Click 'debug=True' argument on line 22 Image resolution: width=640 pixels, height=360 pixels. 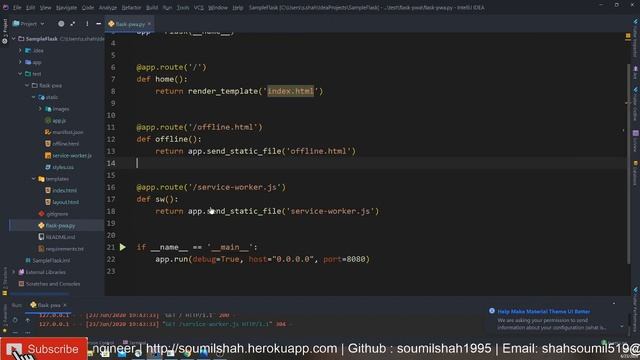(x=216, y=259)
